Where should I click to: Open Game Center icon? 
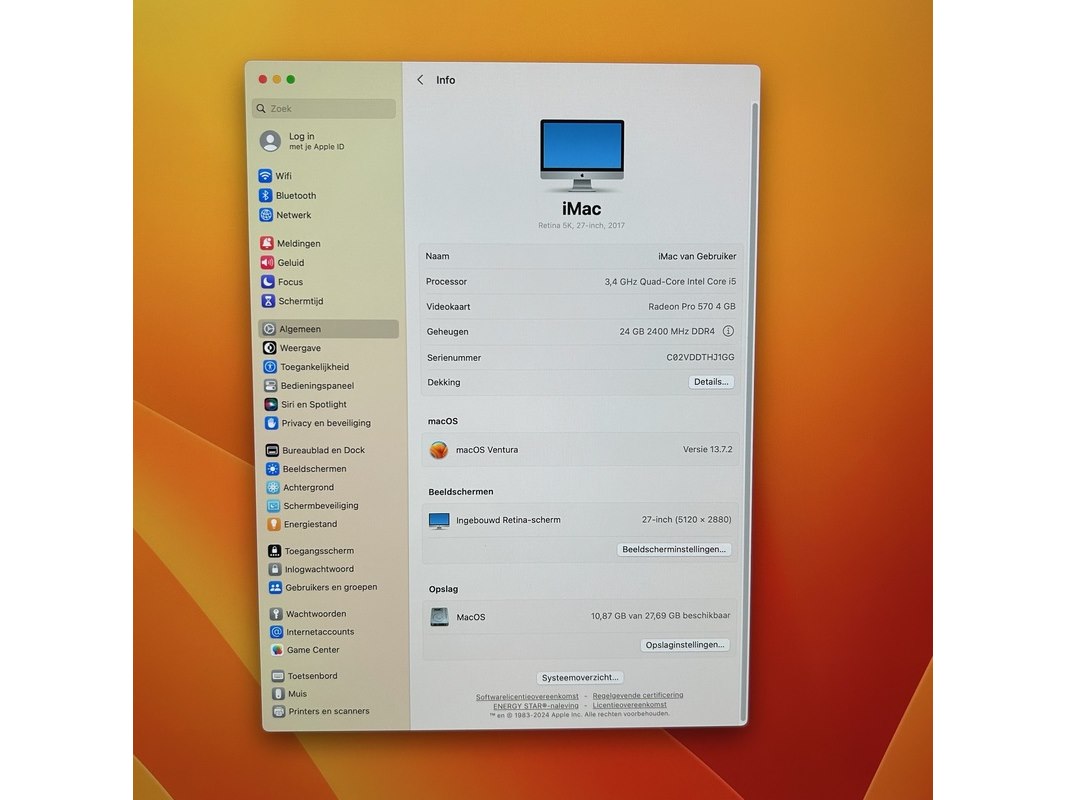[277, 650]
